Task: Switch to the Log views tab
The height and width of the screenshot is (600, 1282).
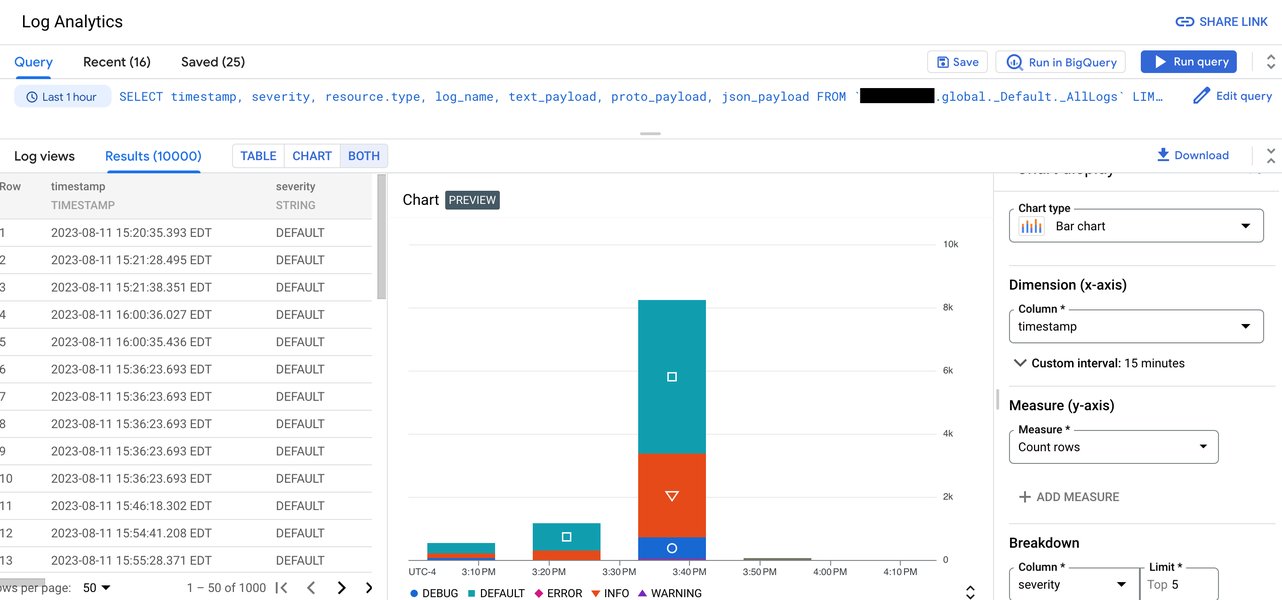Action: pos(44,156)
